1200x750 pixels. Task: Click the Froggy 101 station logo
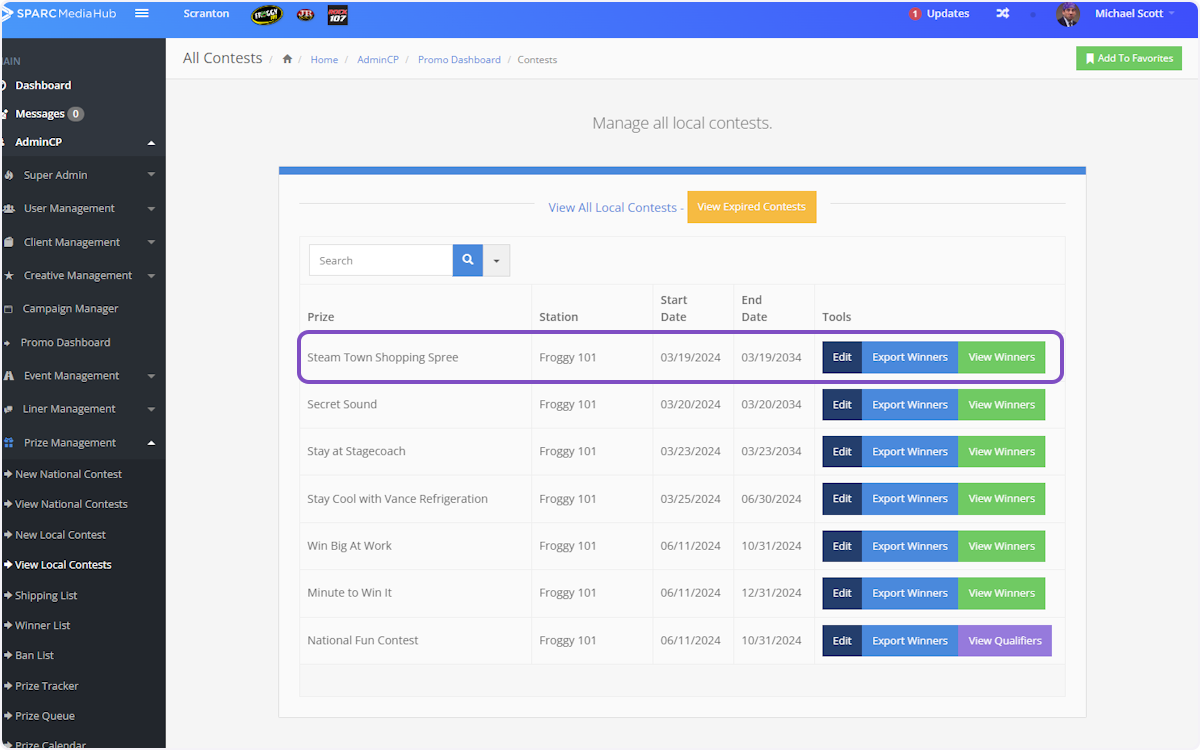click(267, 15)
